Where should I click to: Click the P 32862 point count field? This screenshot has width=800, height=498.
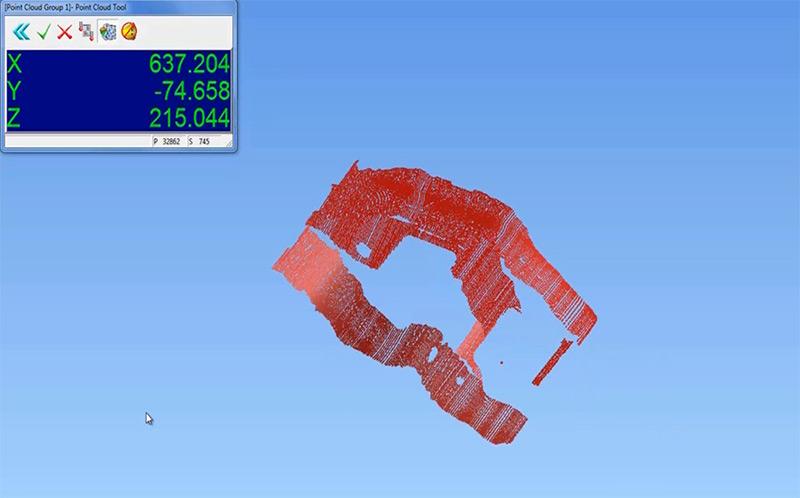[167, 142]
